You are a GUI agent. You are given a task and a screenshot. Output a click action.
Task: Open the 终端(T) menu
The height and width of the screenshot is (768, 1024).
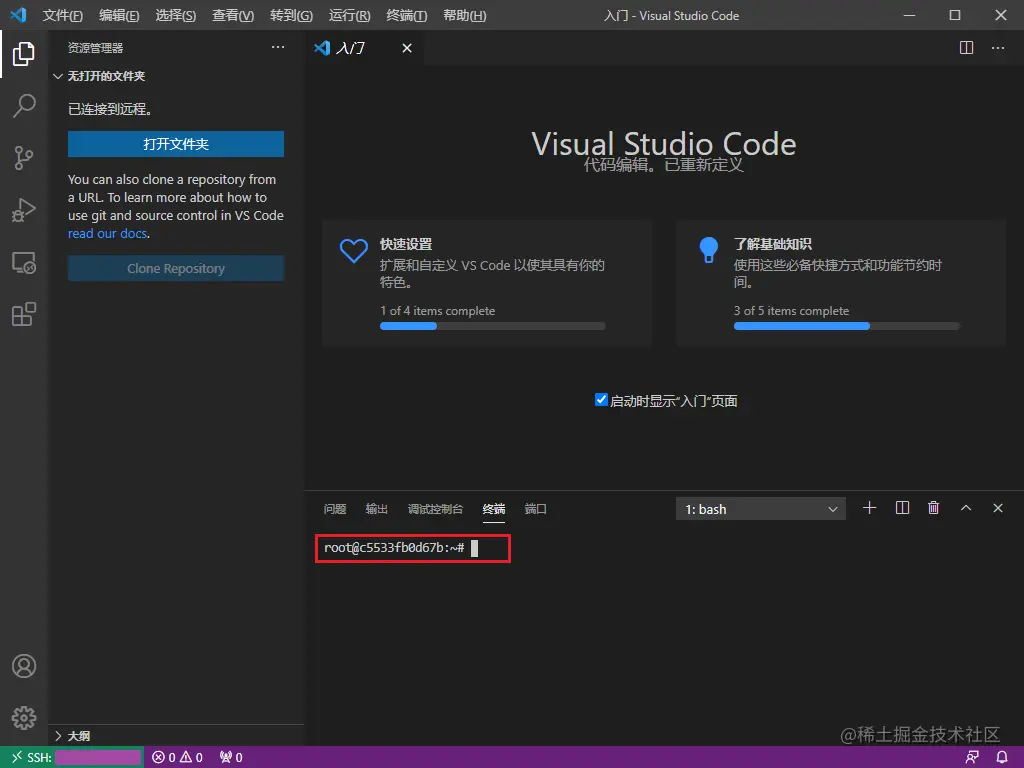point(407,15)
